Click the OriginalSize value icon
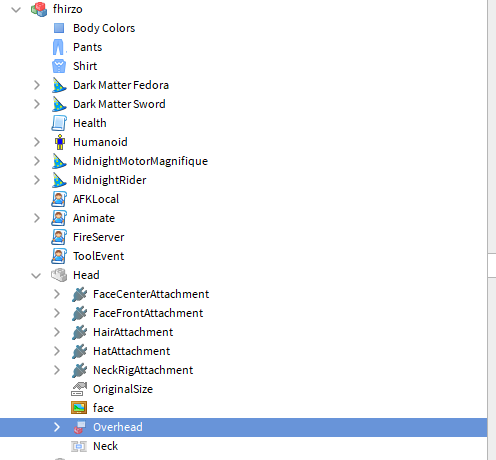 pyautogui.click(x=79, y=389)
